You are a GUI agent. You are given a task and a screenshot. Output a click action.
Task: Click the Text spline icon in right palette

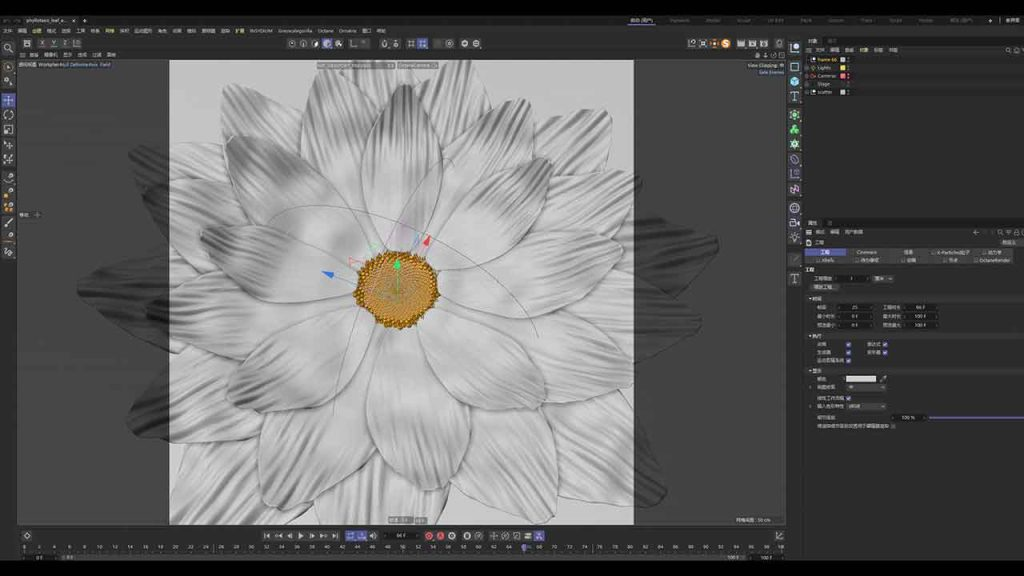(795, 97)
